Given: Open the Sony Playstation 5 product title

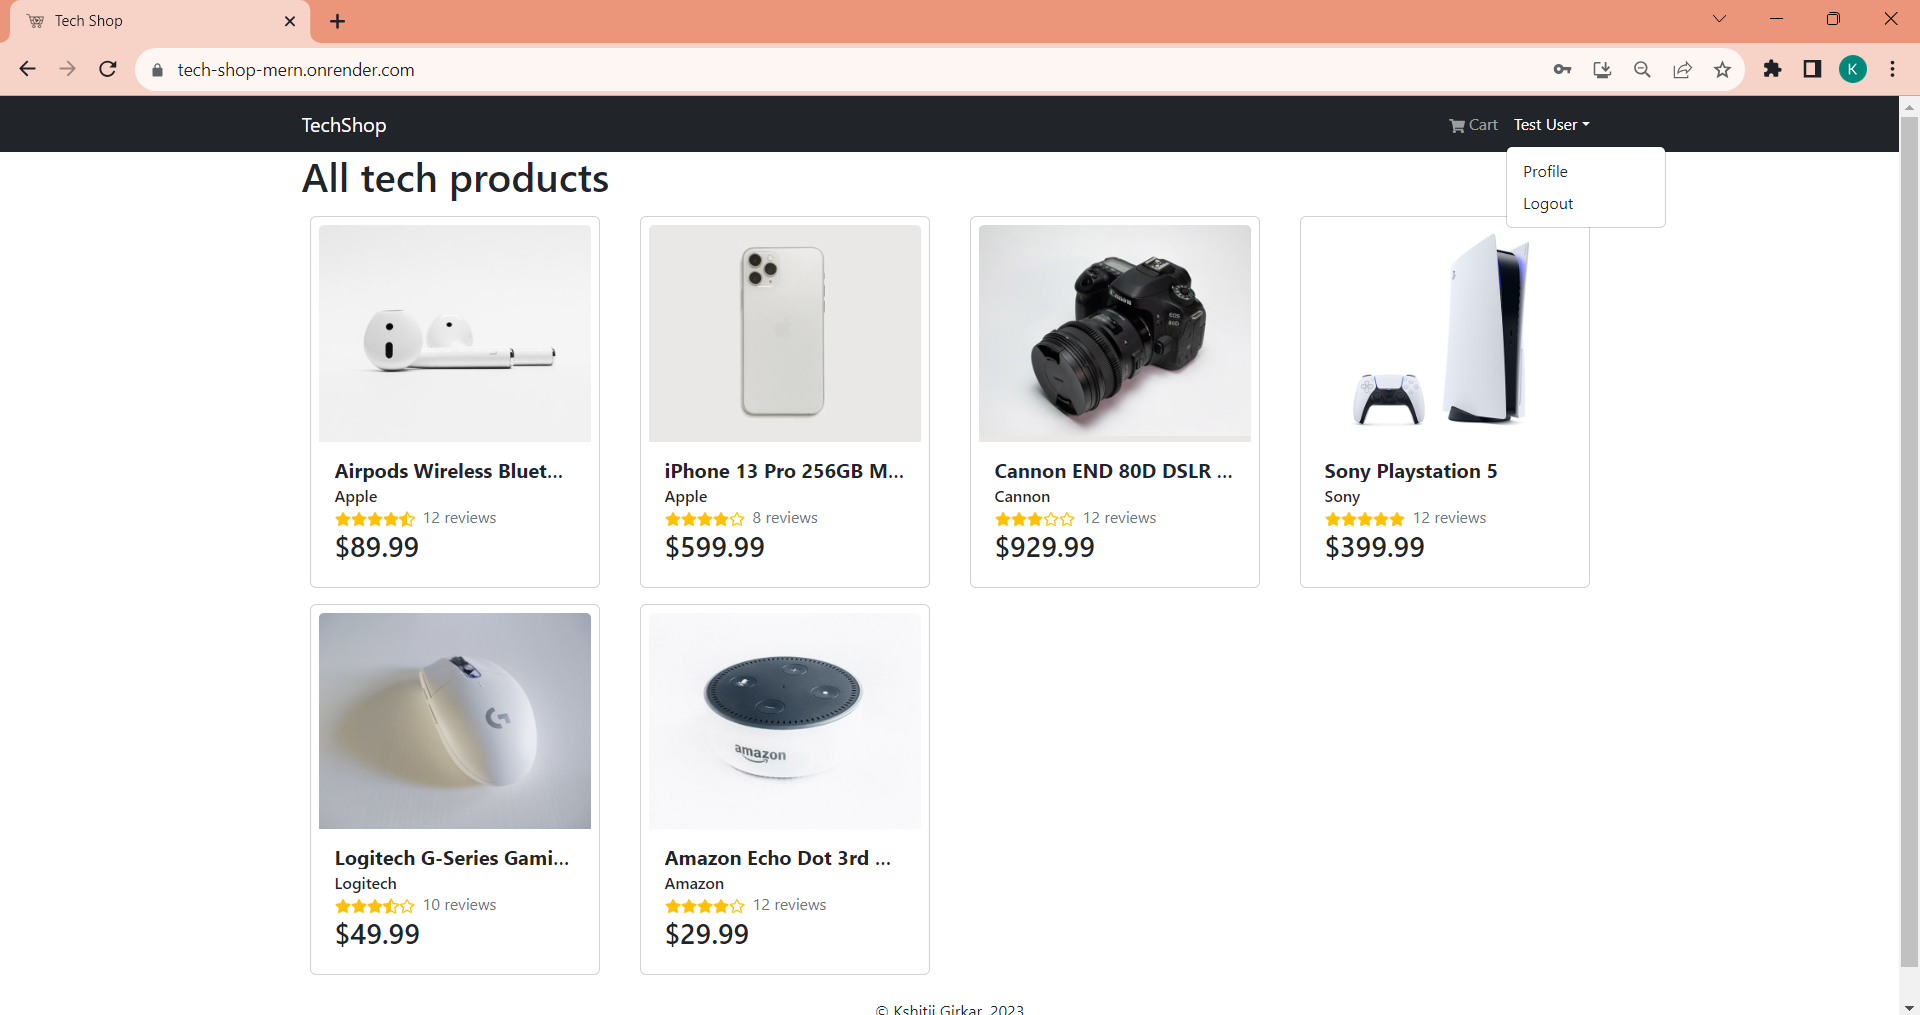Looking at the screenshot, I should [x=1410, y=471].
